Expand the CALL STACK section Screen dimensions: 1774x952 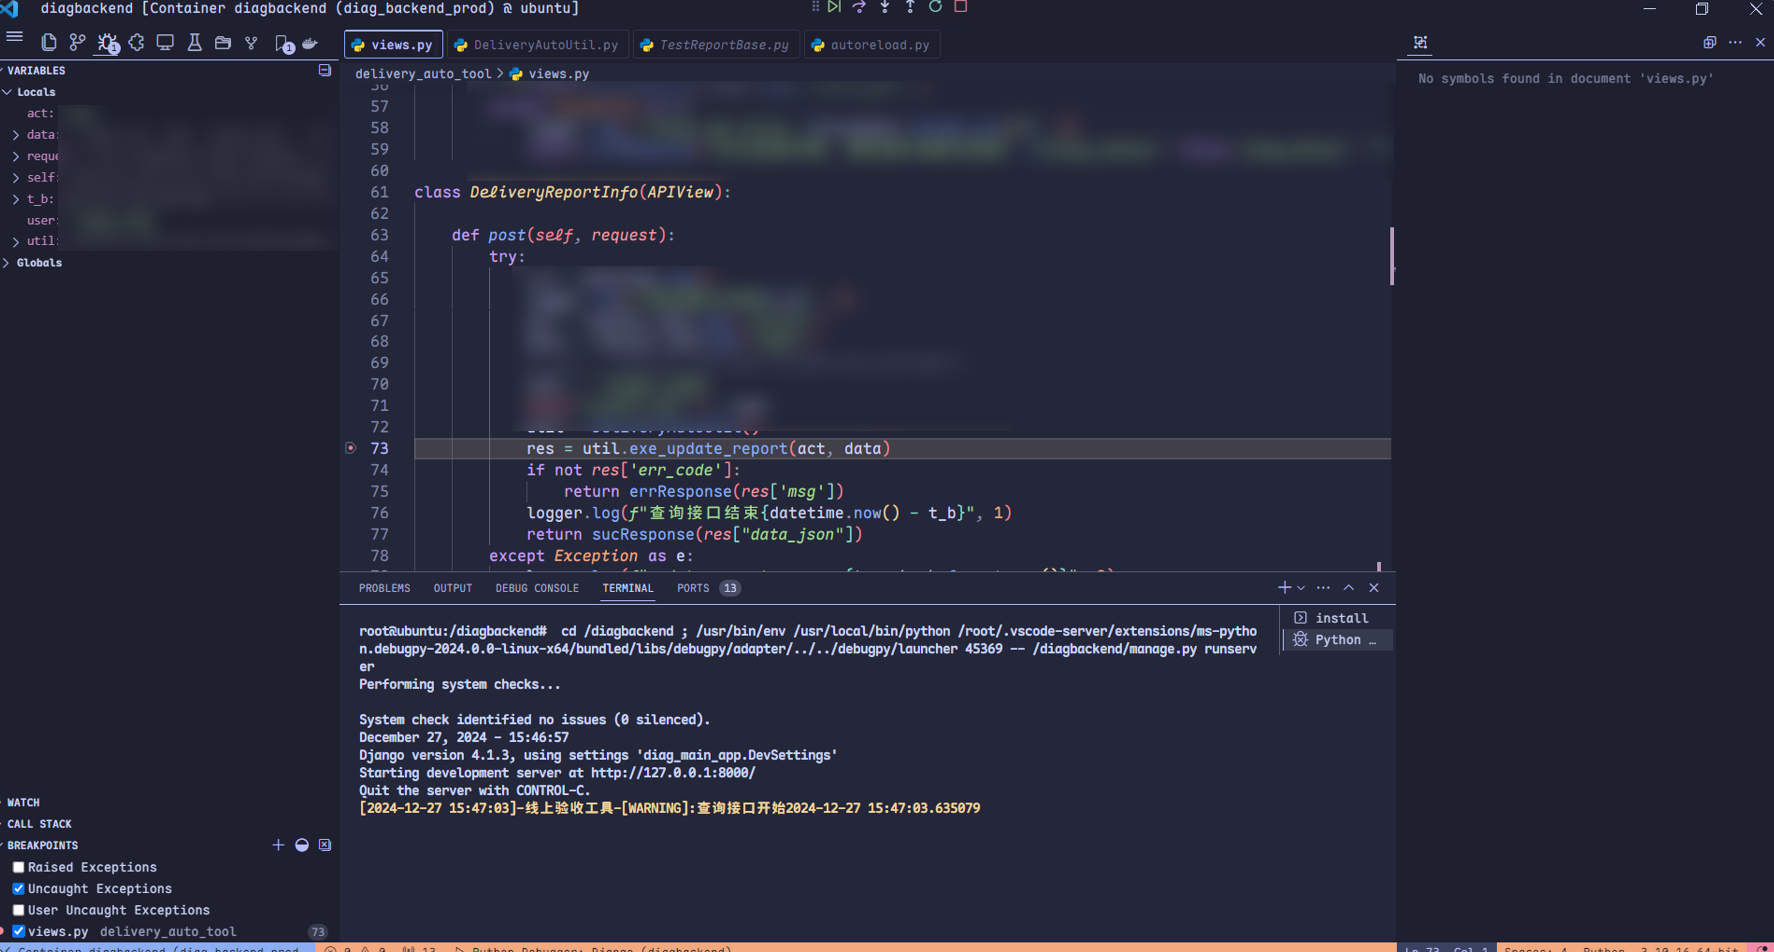[x=38, y=824]
